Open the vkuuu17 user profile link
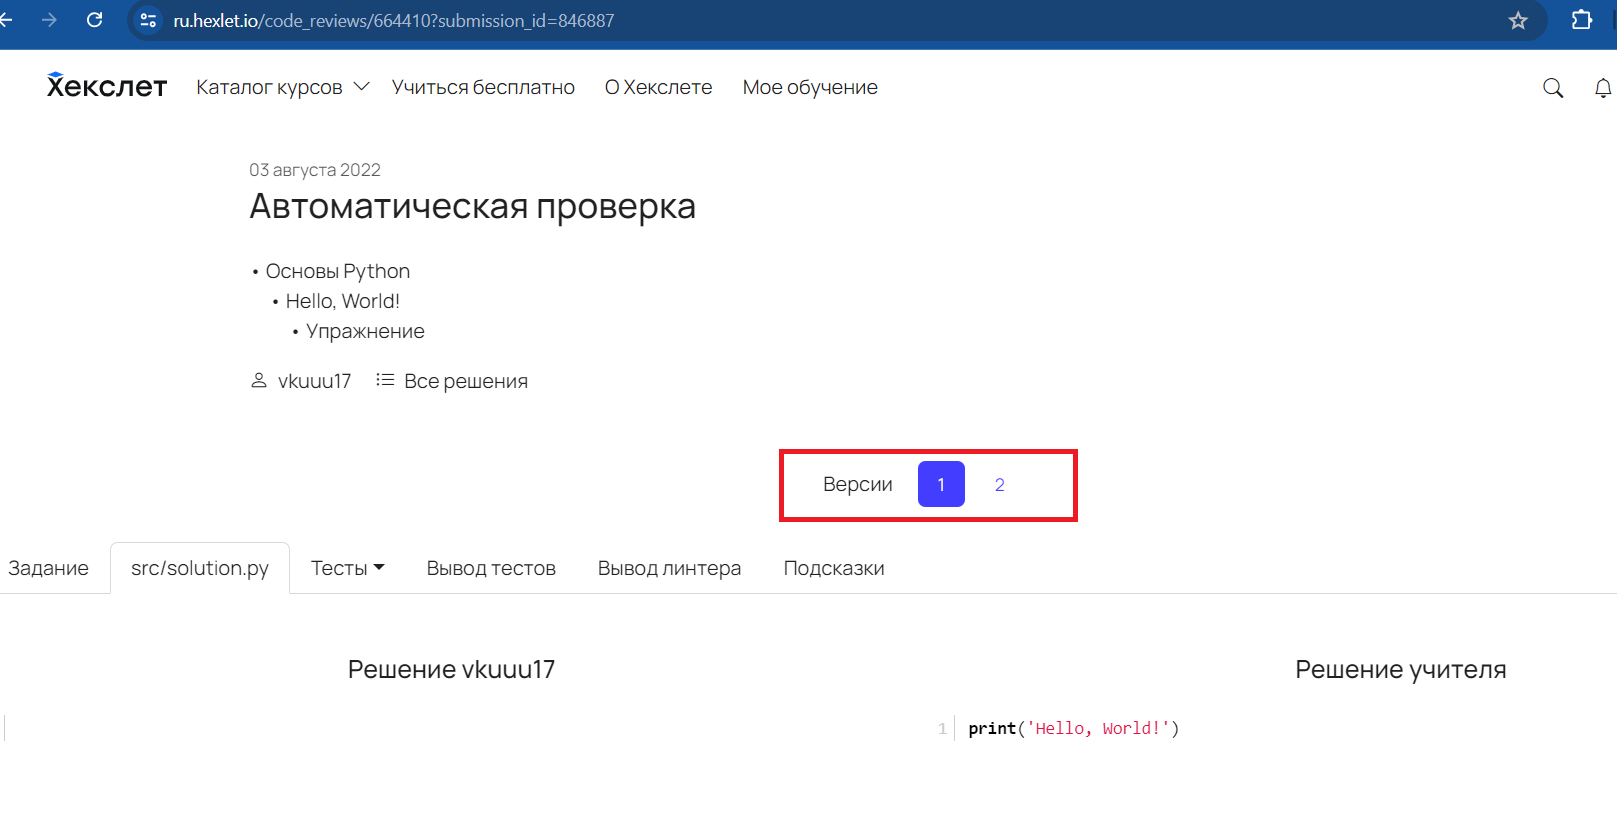 pos(314,381)
